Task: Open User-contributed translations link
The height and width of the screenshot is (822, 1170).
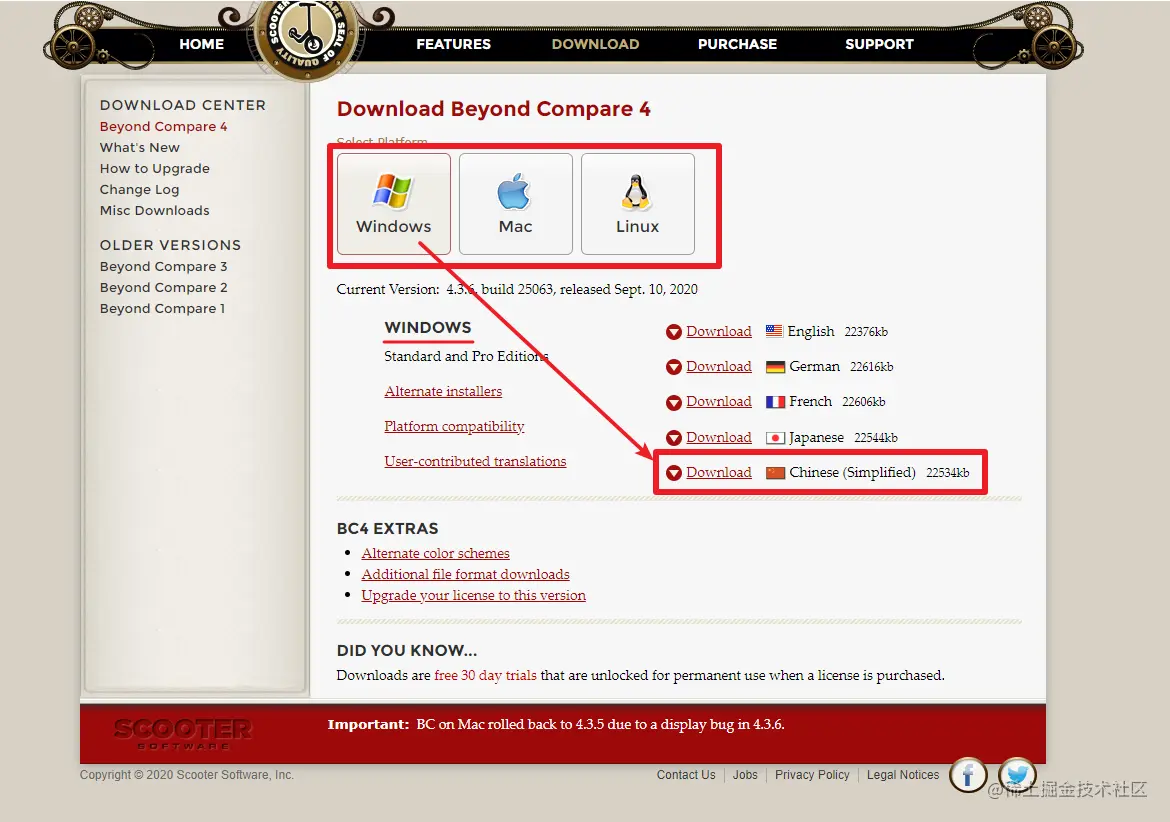Action: tap(475, 461)
